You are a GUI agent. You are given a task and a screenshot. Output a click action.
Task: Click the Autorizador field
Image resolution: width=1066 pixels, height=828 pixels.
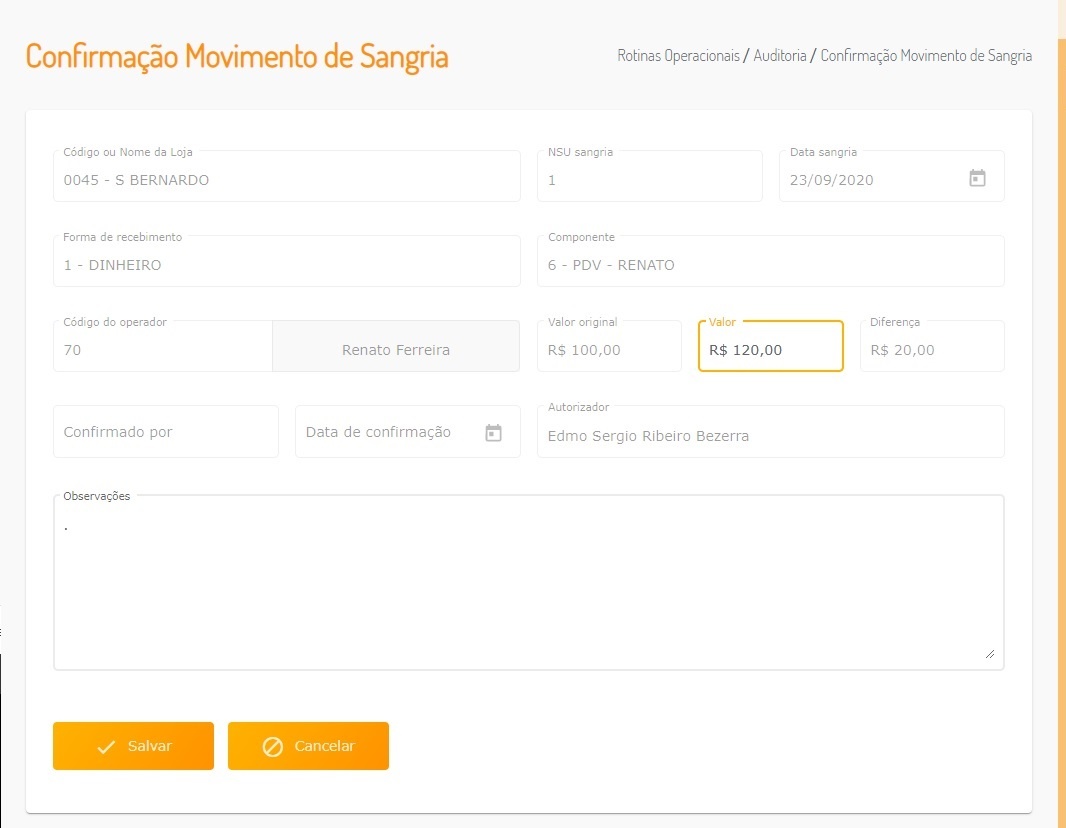coord(770,436)
